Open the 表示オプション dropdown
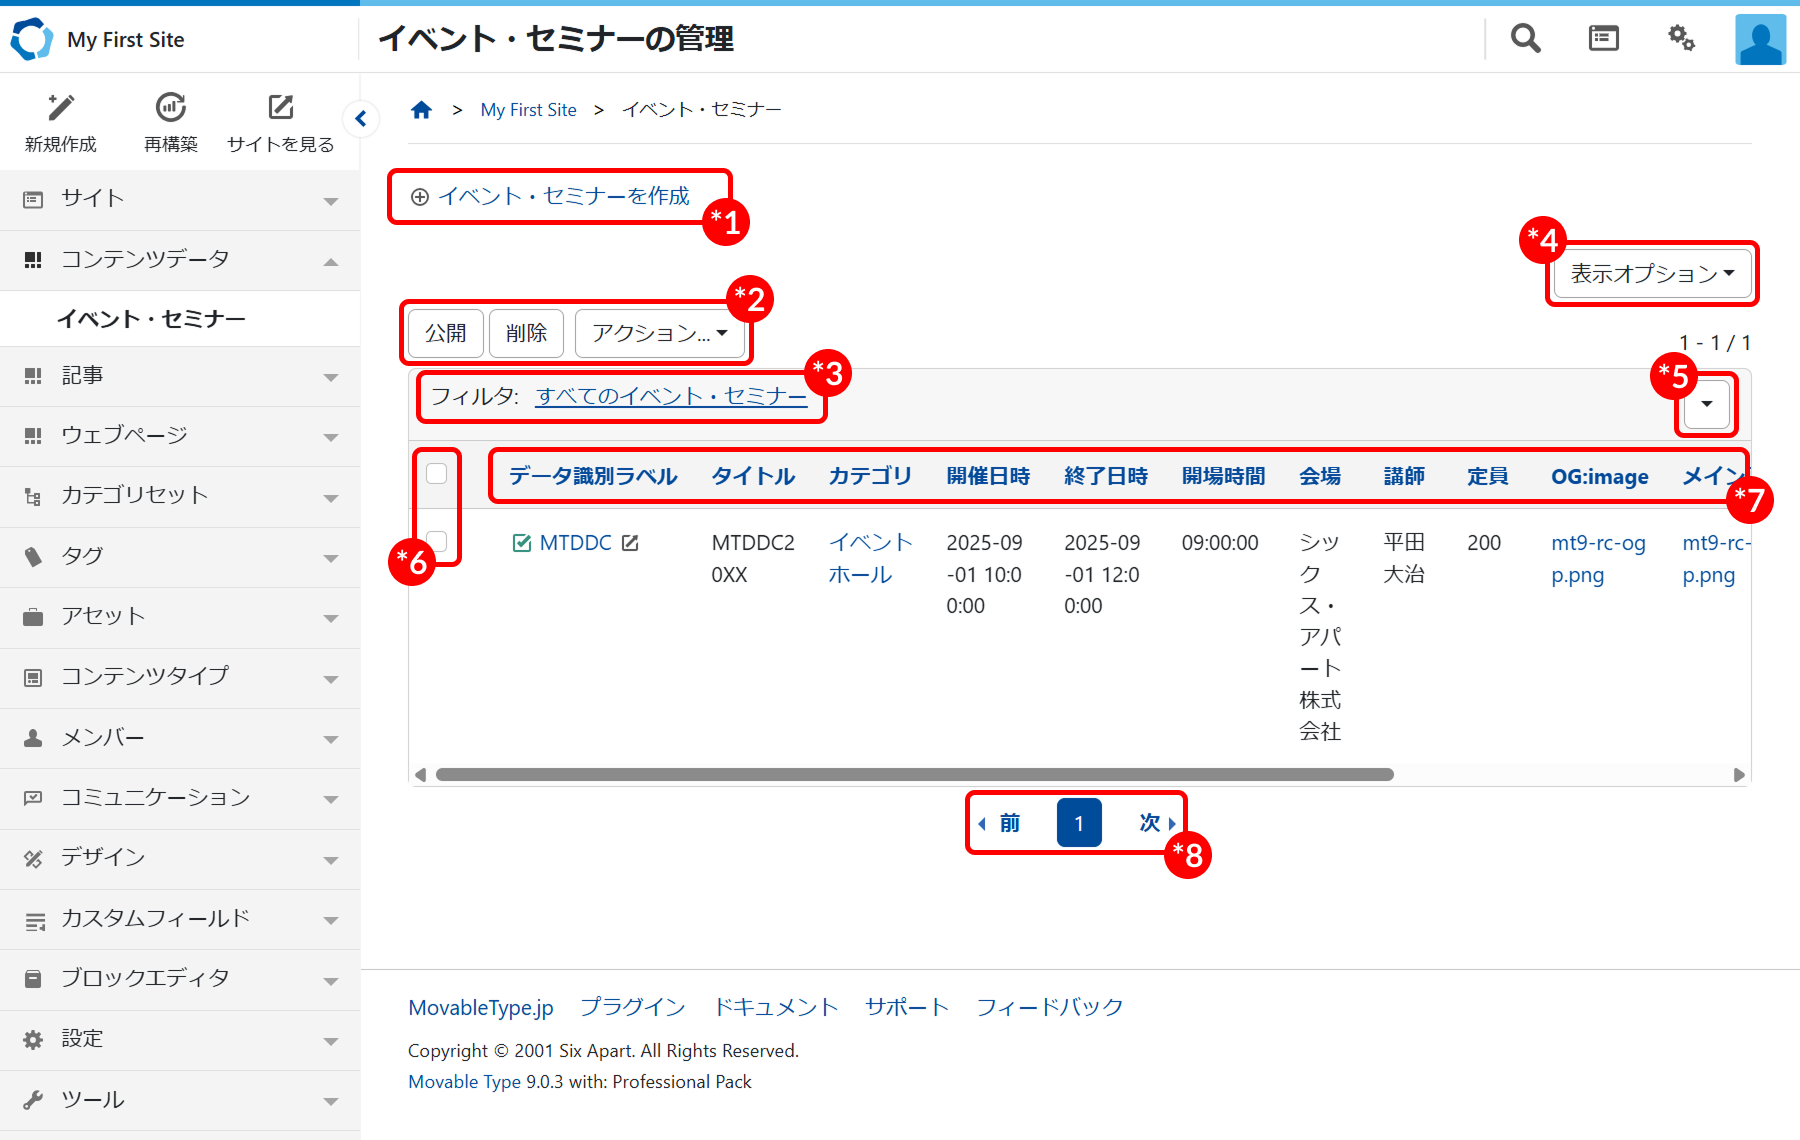 1651,274
